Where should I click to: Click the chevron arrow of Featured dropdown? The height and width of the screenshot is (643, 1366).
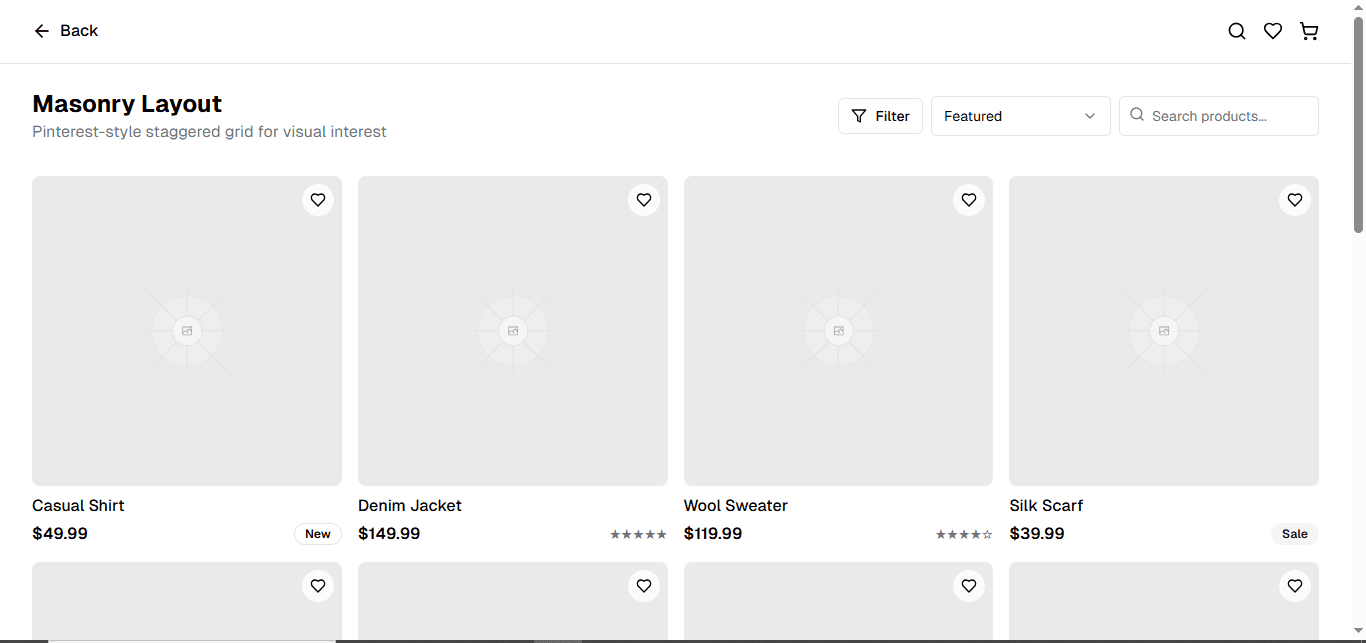click(x=1090, y=116)
